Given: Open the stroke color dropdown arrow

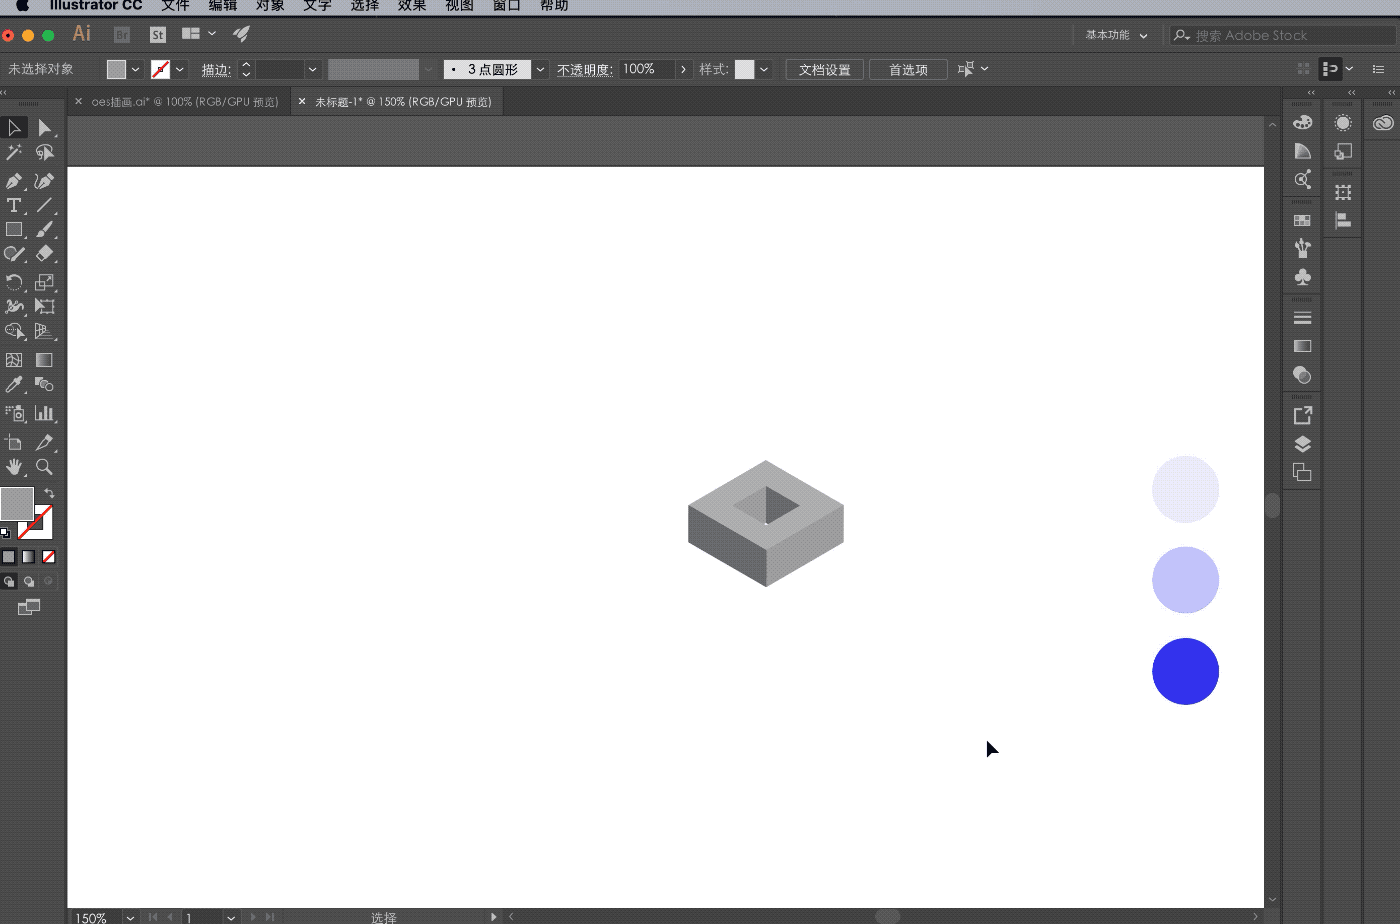Looking at the screenshot, I should point(179,70).
